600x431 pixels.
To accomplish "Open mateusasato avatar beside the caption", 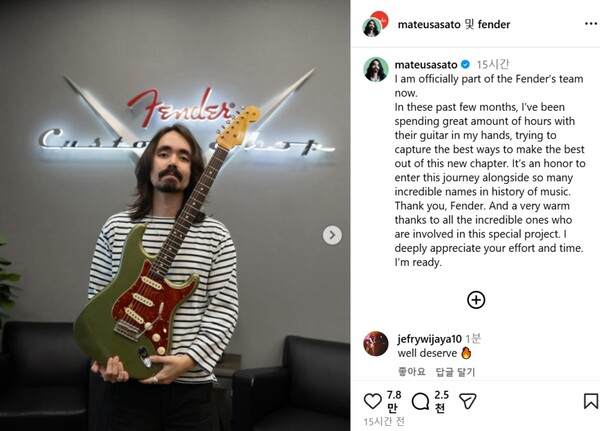I will coord(375,69).
